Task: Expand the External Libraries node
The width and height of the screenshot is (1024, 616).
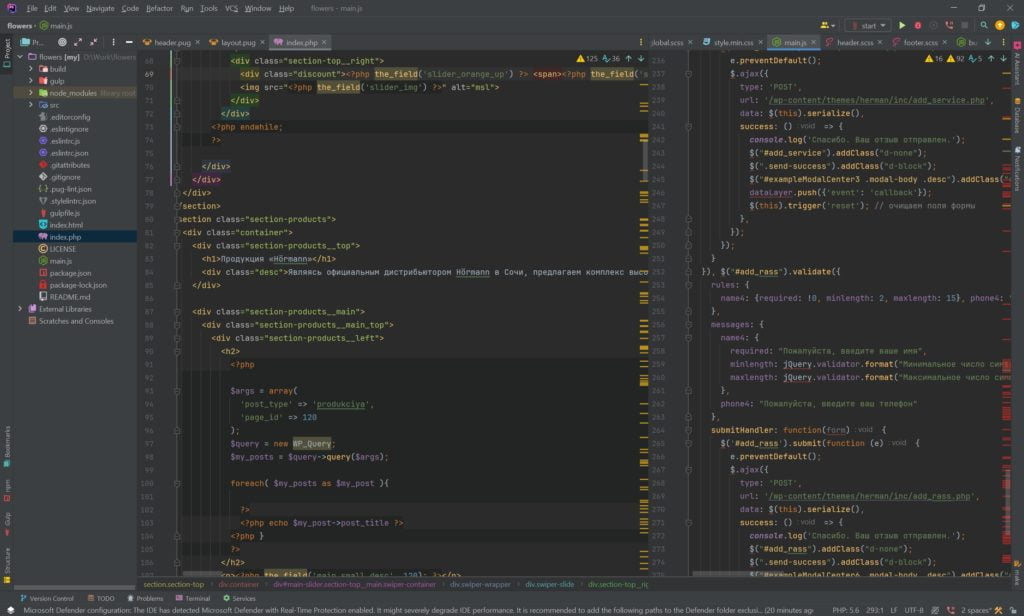Action: pyautogui.click(x=19, y=309)
